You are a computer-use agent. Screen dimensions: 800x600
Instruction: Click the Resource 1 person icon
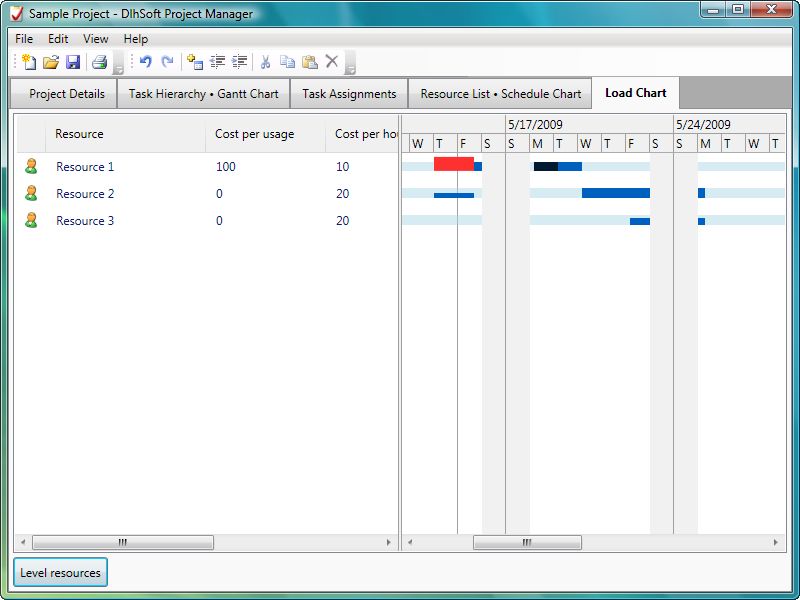[31, 166]
